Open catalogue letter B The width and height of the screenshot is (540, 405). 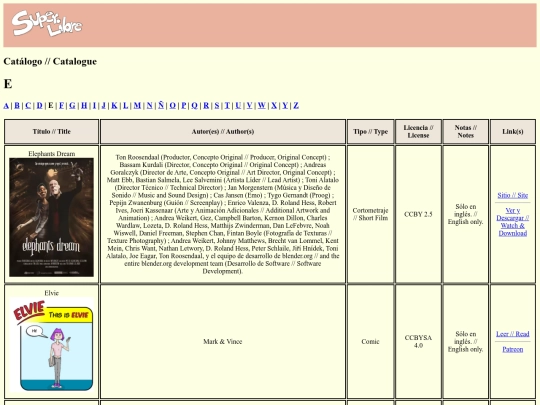[17, 105]
